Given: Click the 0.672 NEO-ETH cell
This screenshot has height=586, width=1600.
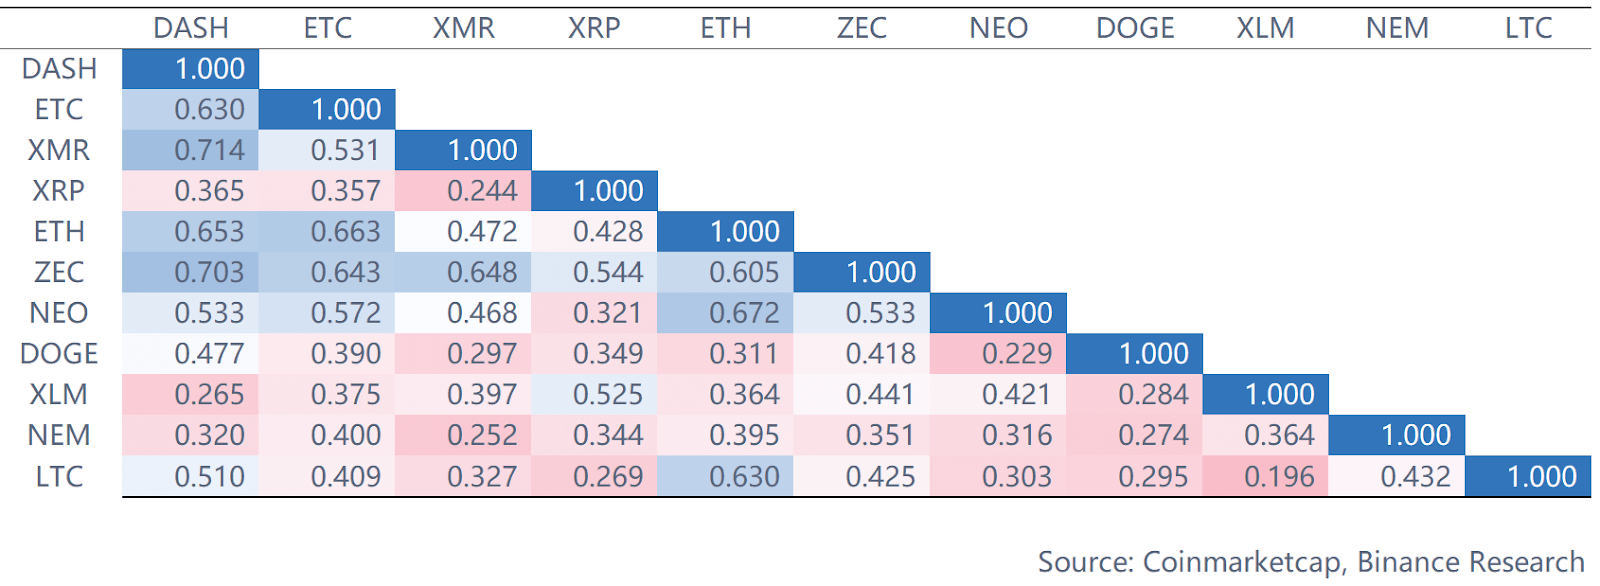Looking at the screenshot, I should [x=744, y=313].
